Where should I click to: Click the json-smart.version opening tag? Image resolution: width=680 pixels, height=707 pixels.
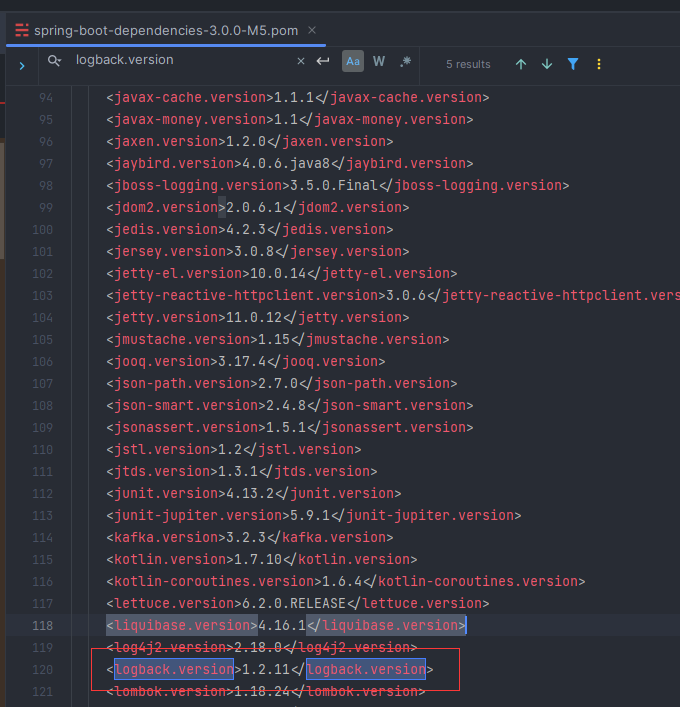[x=186, y=405]
